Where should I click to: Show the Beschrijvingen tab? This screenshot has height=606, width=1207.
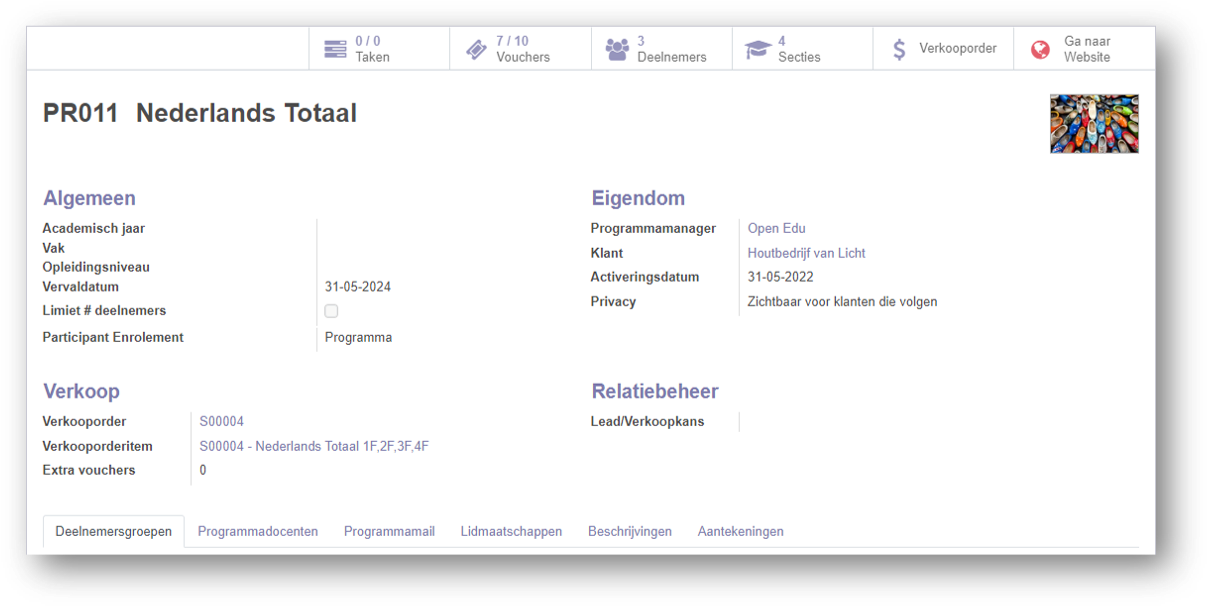[630, 532]
